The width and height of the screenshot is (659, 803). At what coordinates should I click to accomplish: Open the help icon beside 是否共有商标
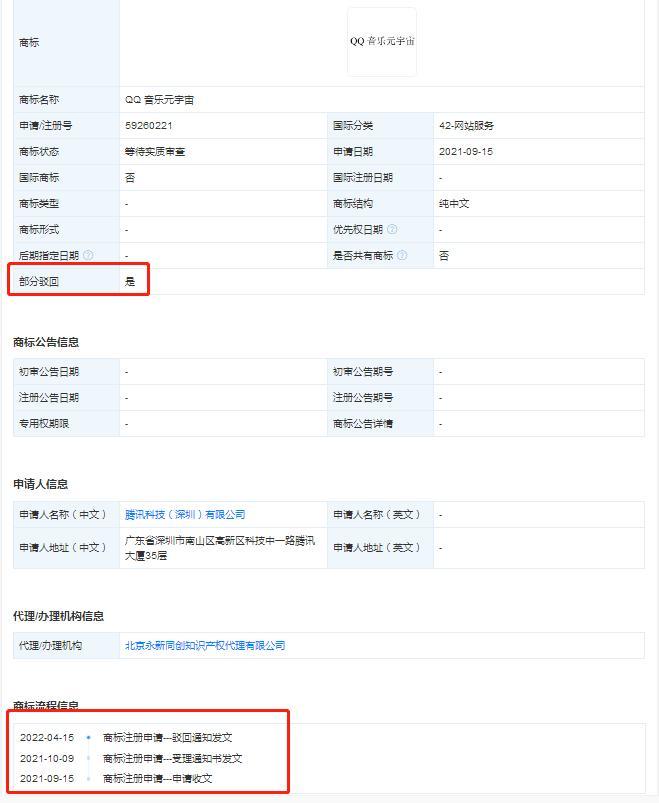click(402, 255)
